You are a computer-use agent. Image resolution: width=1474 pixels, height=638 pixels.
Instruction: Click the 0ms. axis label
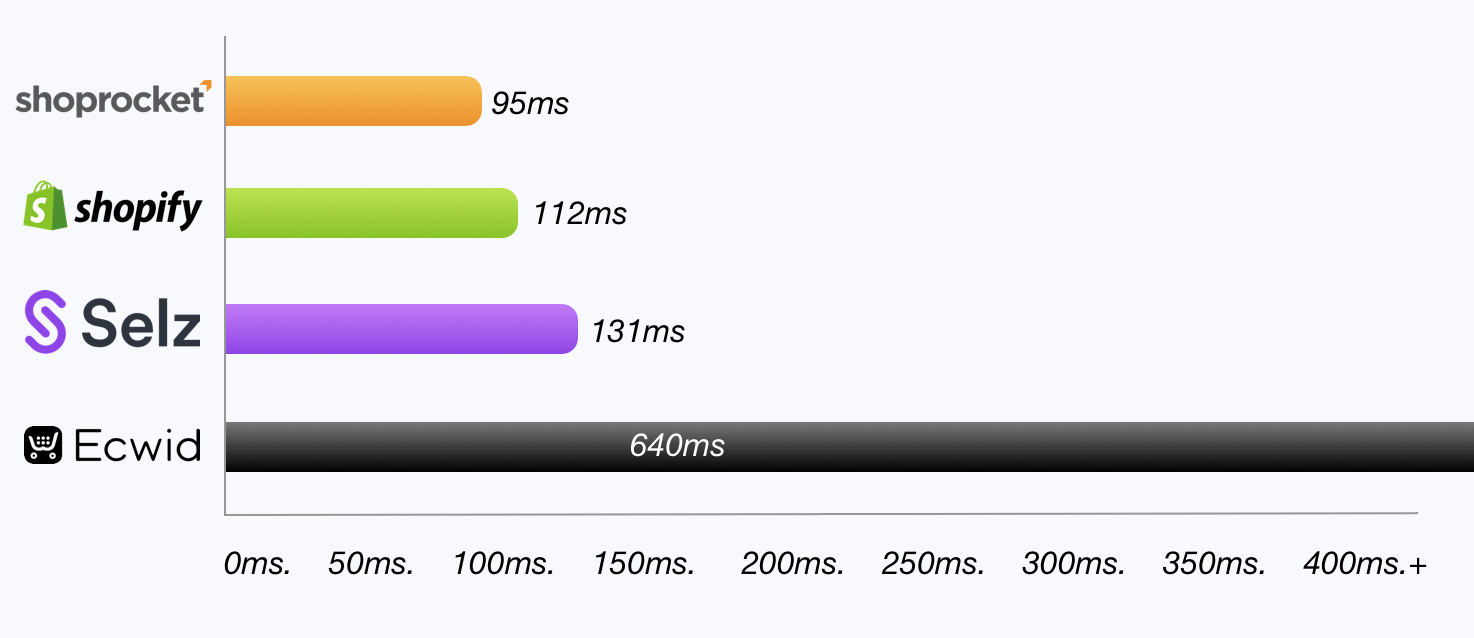[x=257, y=564]
